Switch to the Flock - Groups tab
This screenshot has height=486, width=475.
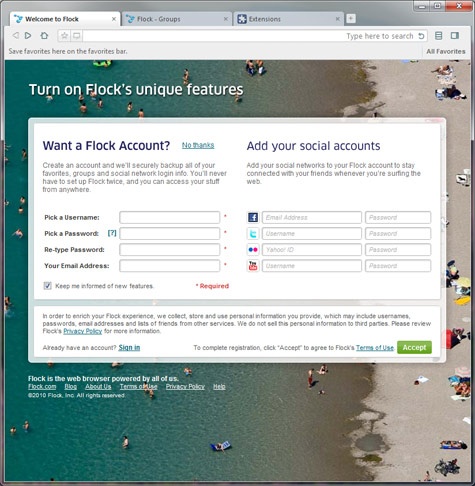177,19
